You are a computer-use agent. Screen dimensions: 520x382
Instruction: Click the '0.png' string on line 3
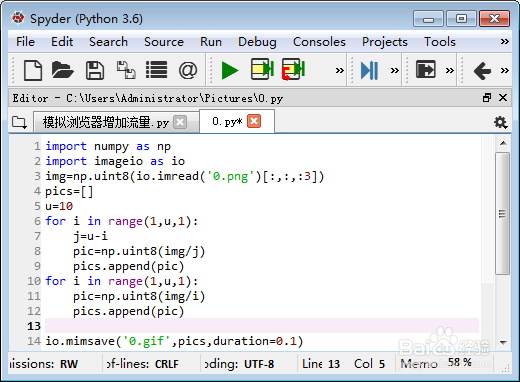pyautogui.click(x=230, y=176)
